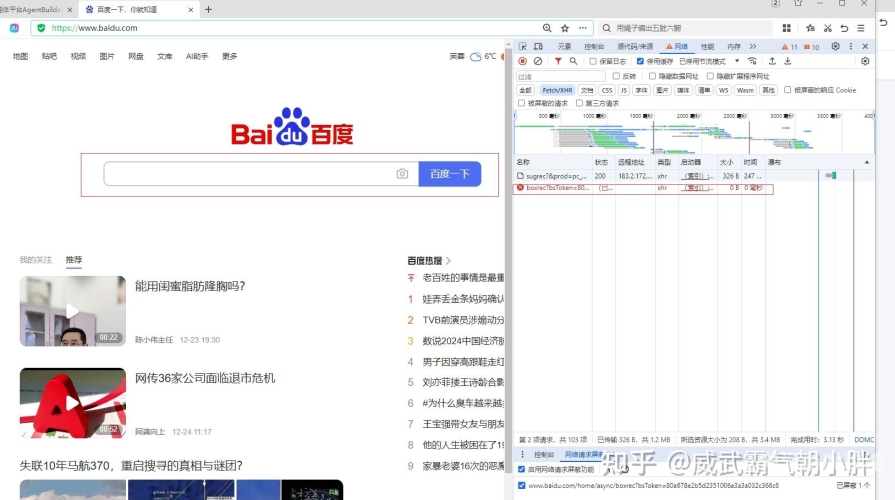The height and width of the screenshot is (500, 895).
Task: Uncheck the 停用缓存 disable cache checkbox
Action: tap(640, 61)
